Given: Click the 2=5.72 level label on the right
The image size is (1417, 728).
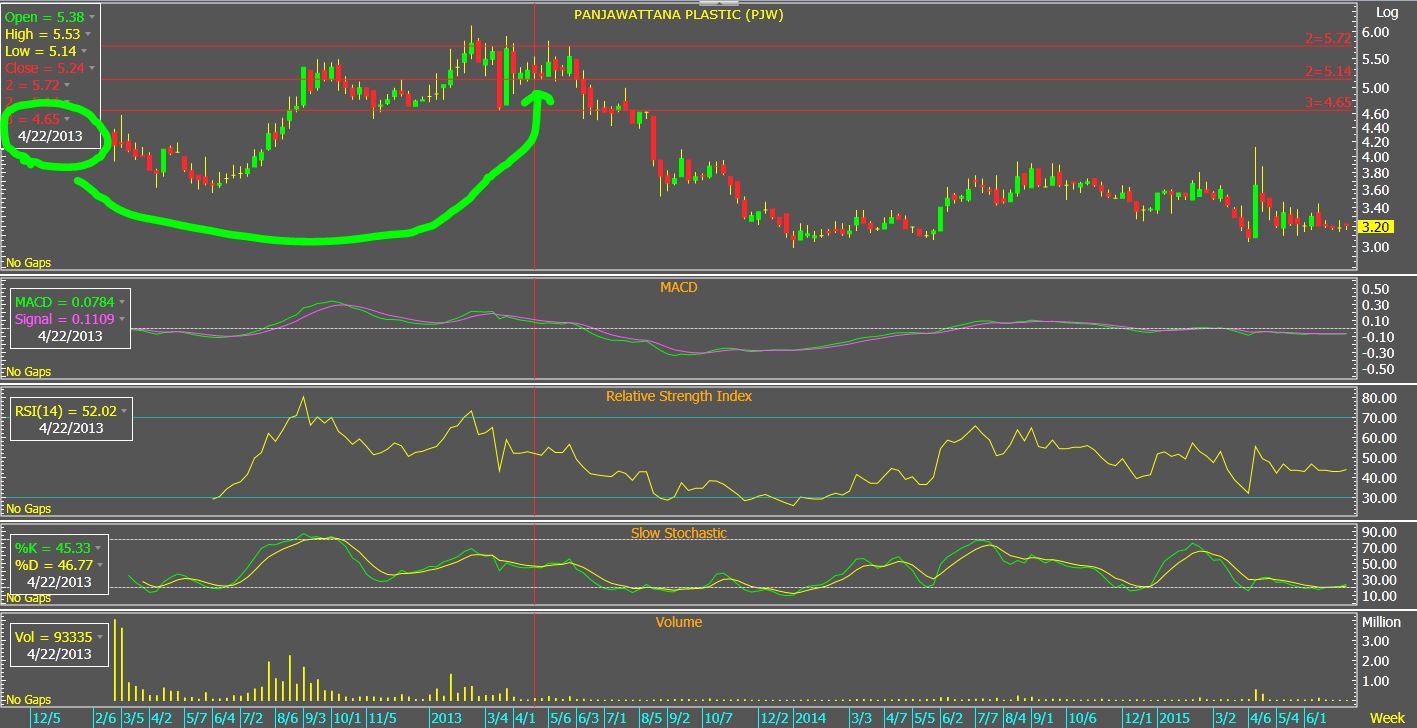Looking at the screenshot, I should coord(1328,39).
